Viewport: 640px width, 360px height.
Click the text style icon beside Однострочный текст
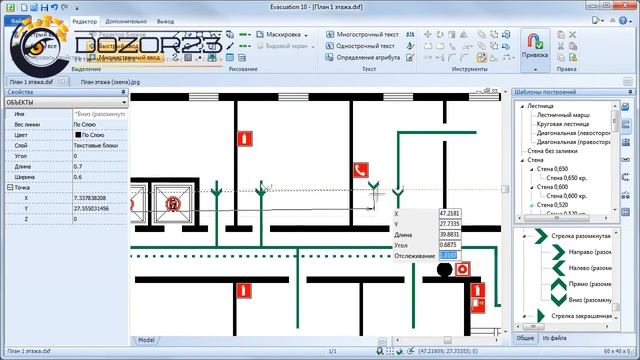[x=410, y=46]
